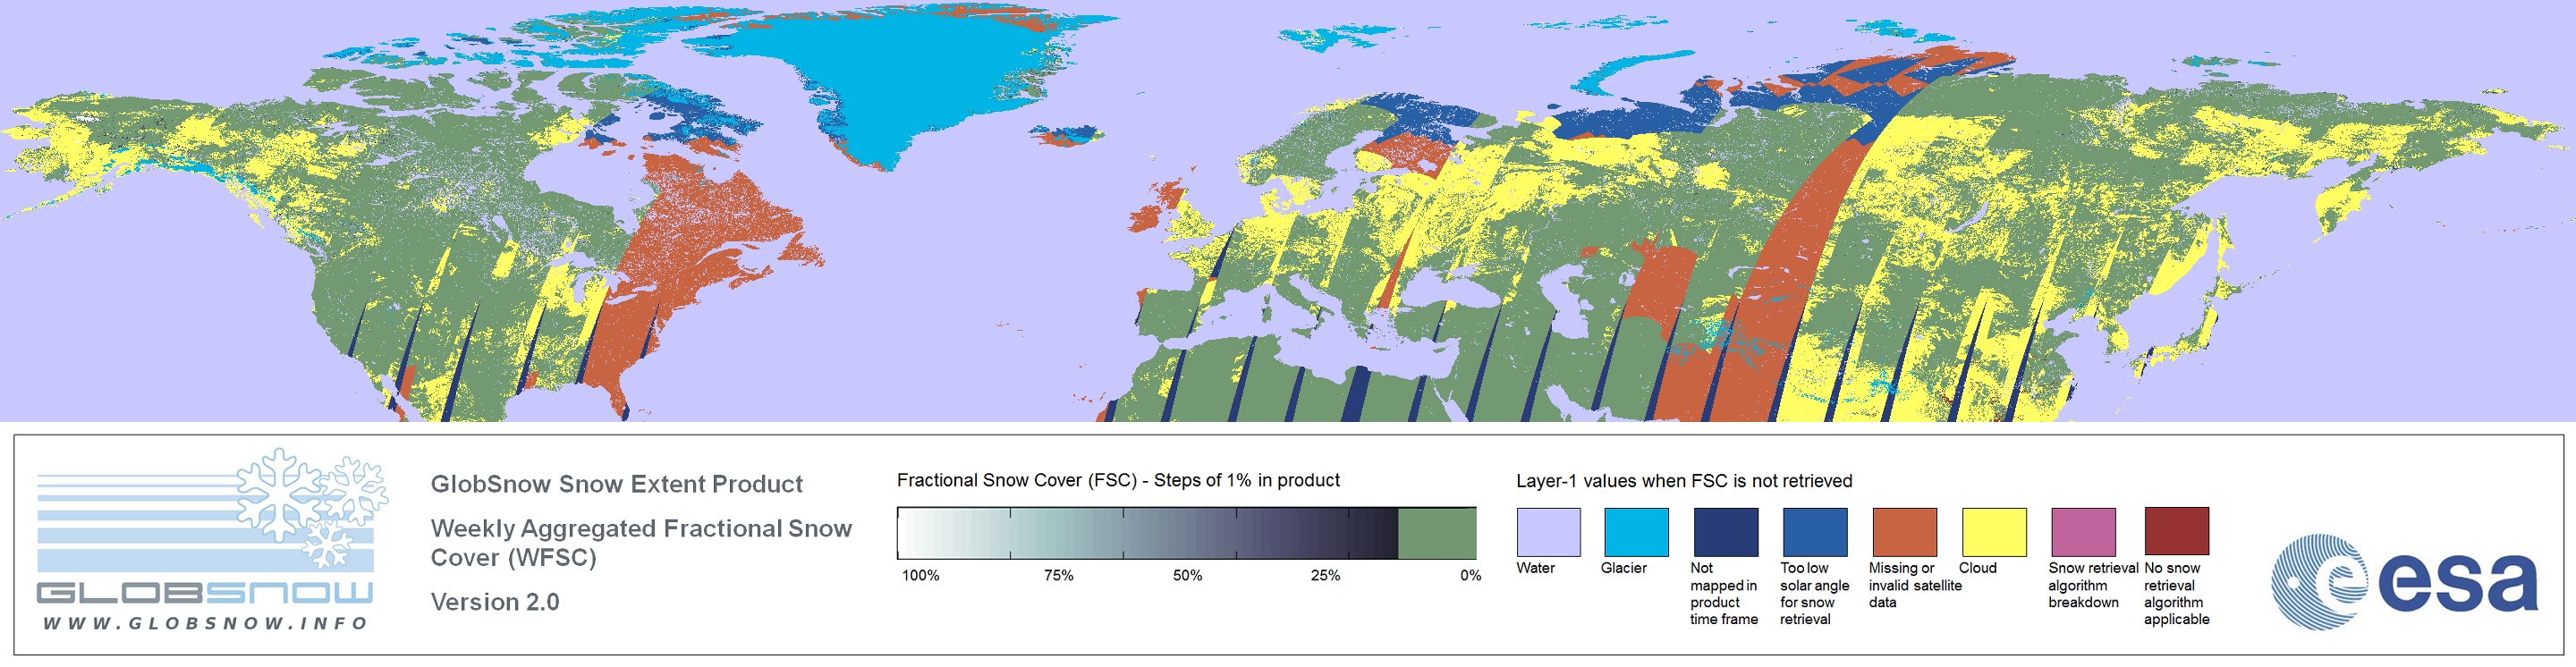Click the orange Missing satellite data swatch
Viewport: 2576px width, 667px height.
1905,532
